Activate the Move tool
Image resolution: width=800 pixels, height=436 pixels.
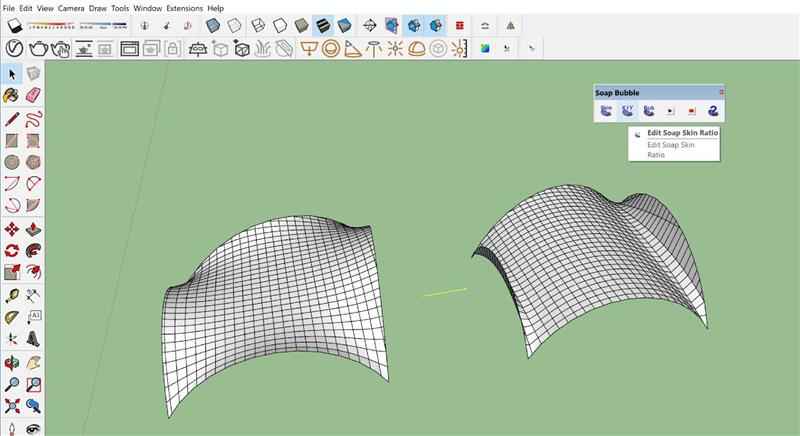[x=12, y=229]
